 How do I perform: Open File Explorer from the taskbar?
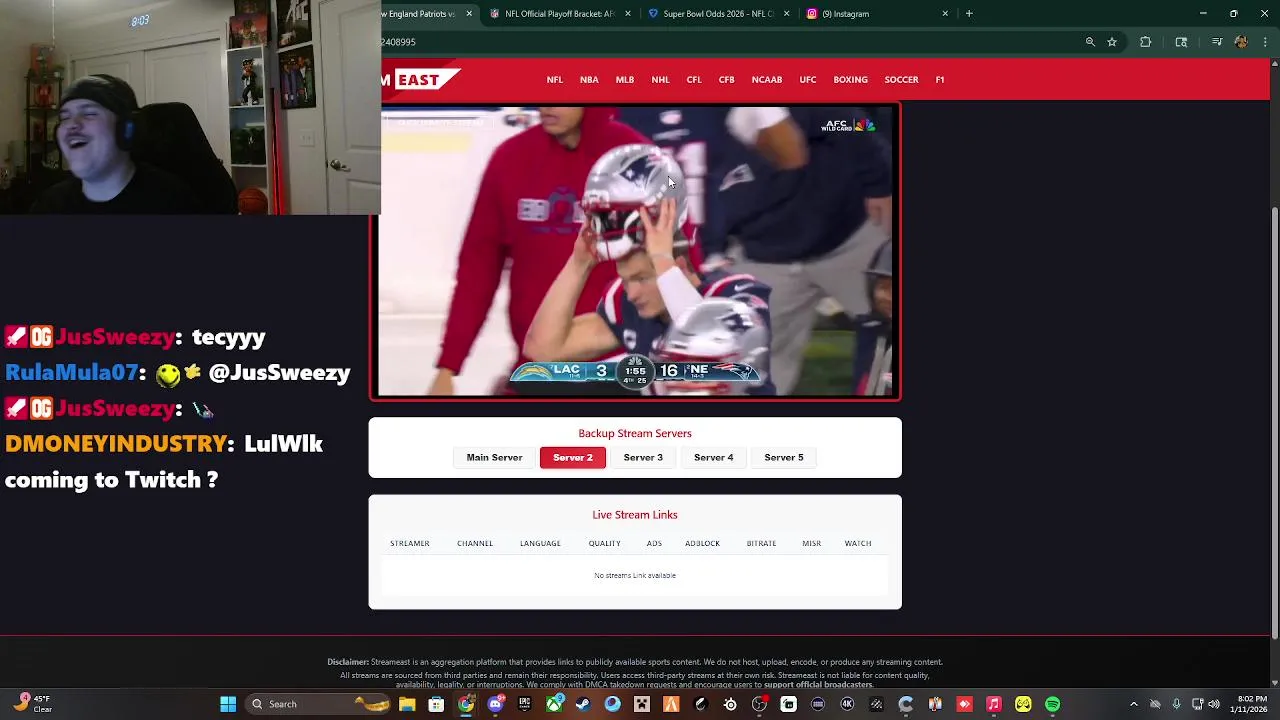pos(407,704)
